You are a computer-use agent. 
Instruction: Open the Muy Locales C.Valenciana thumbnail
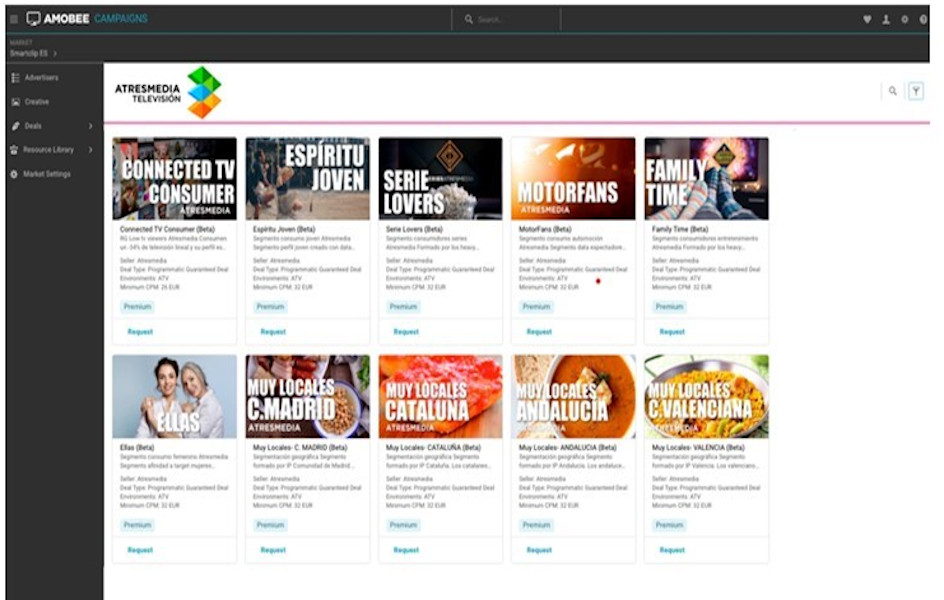[706, 396]
